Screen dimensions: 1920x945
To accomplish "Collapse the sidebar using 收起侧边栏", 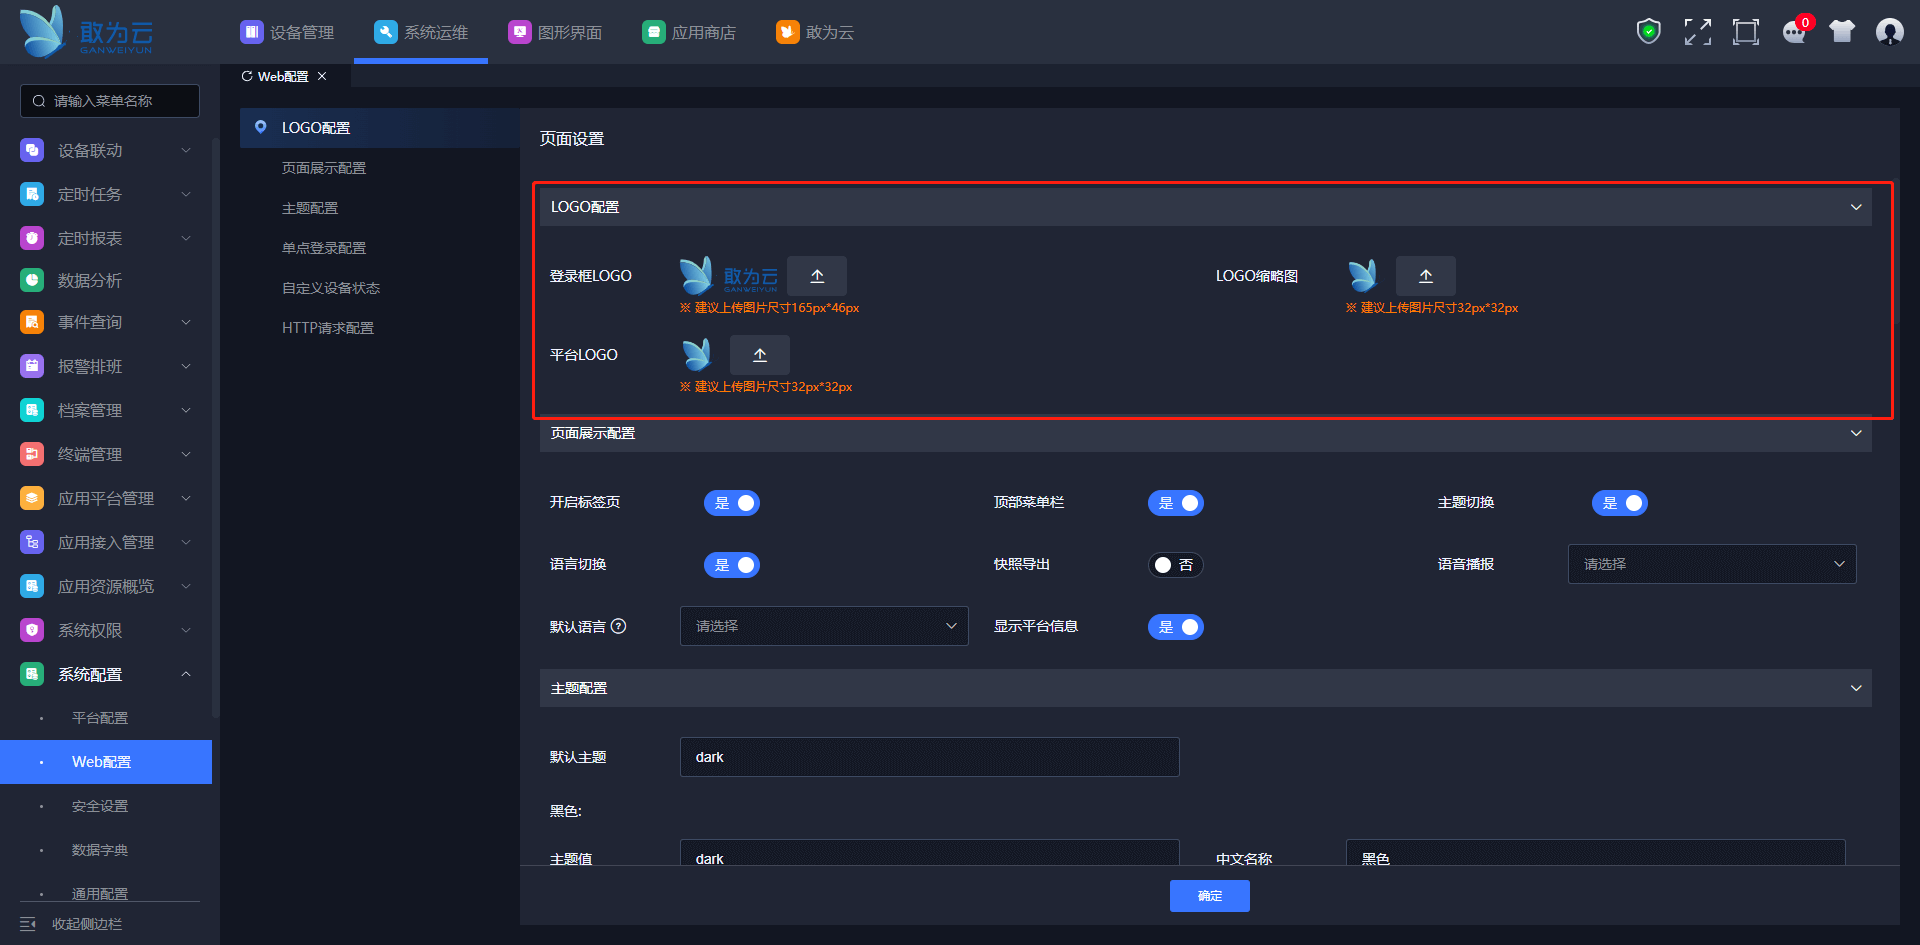I will [x=72, y=924].
